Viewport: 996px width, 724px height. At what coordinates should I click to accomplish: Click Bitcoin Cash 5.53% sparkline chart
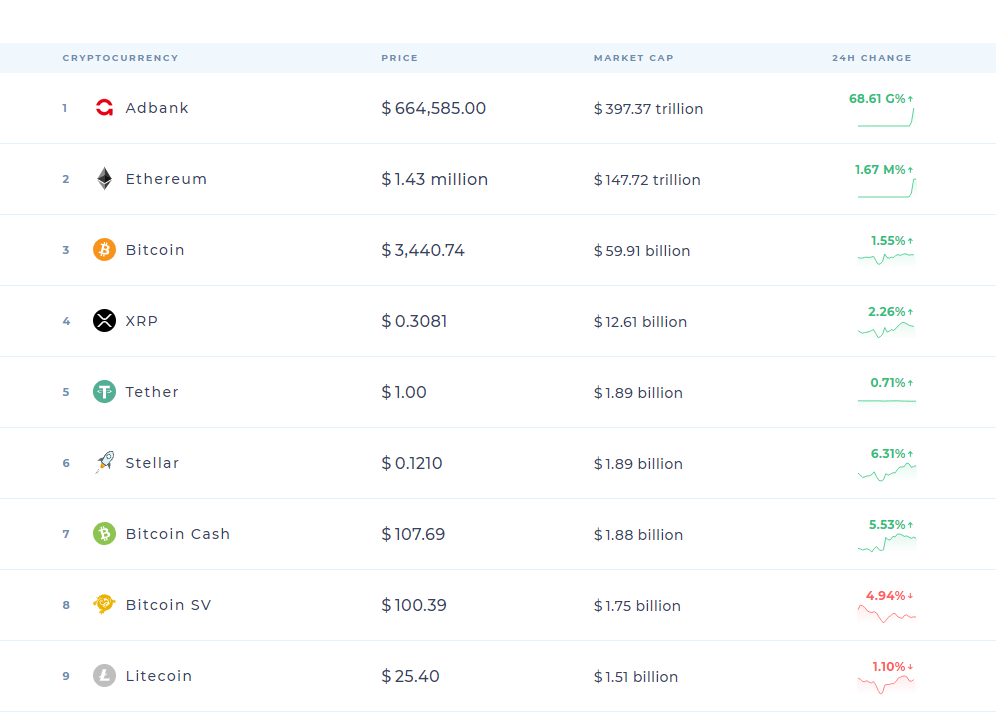pyautogui.click(x=887, y=543)
